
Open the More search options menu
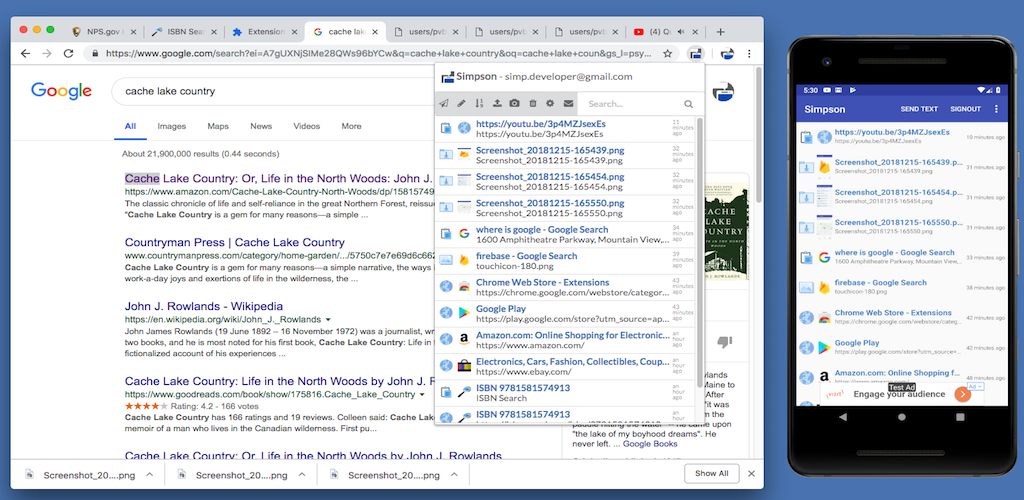[351, 126]
